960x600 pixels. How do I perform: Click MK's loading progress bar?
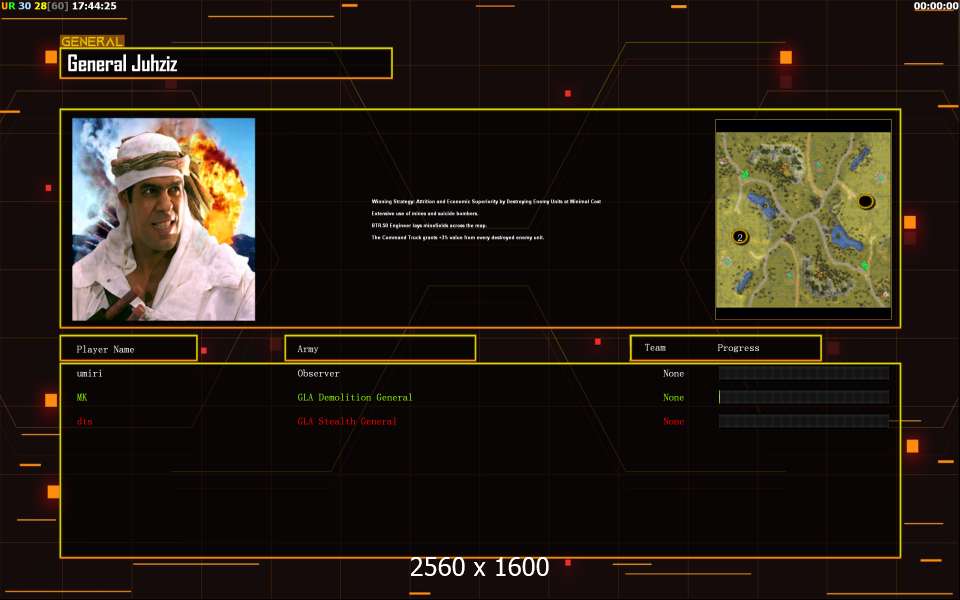804,397
